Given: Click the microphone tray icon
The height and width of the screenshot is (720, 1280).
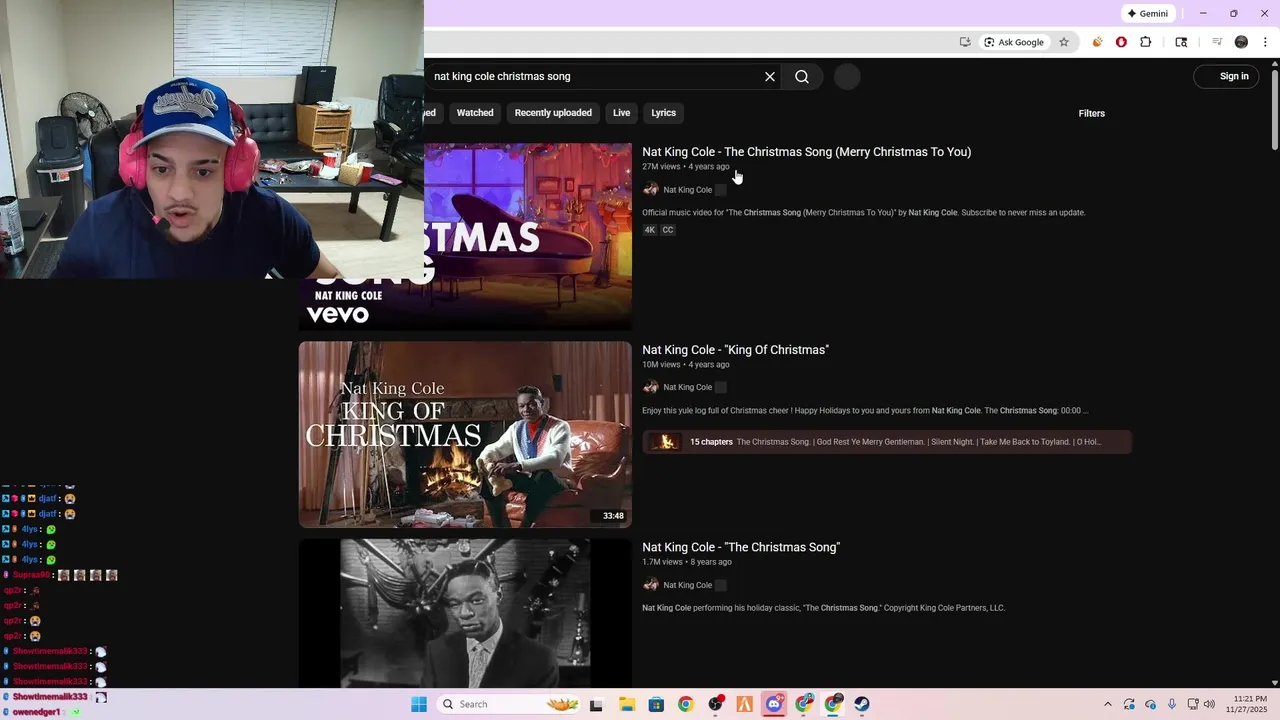Looking at the screenshot, I should point(1171,704).
